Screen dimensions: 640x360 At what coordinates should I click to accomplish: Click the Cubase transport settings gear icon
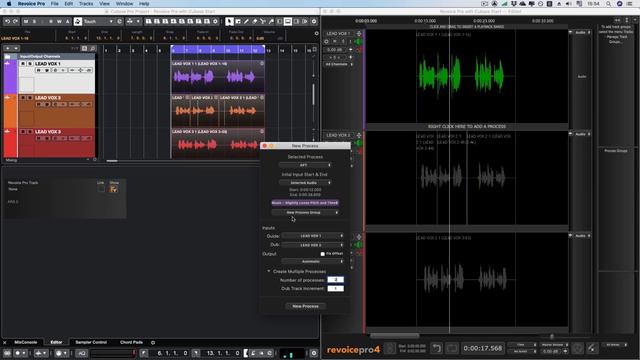pos(314,353)
